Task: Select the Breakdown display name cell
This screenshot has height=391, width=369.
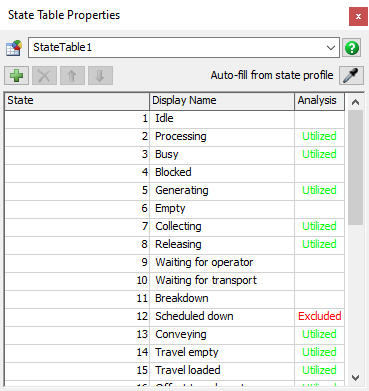Action: tap(222, 298)
